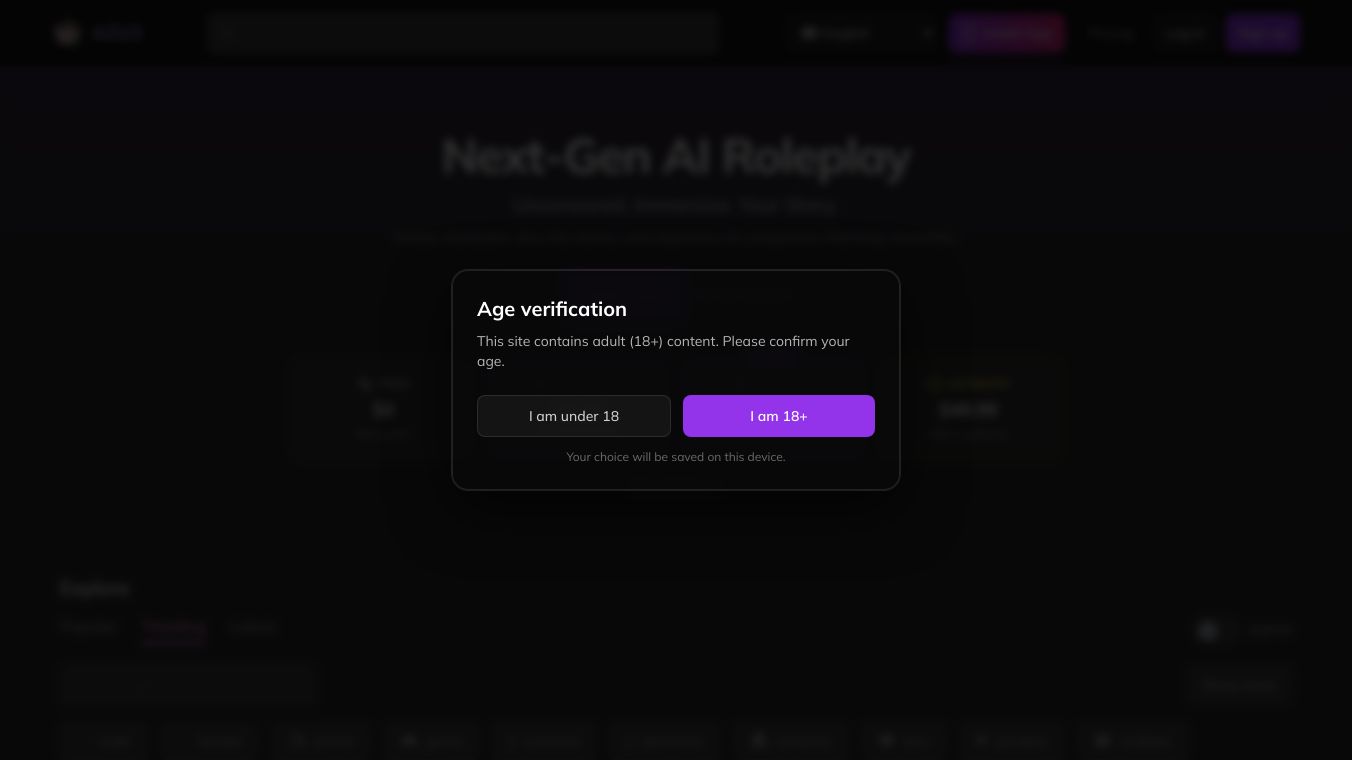The width and height of the screenshot is (1352, 760).
Task: Click the language icon beside English
Action: tap(809, 33)
